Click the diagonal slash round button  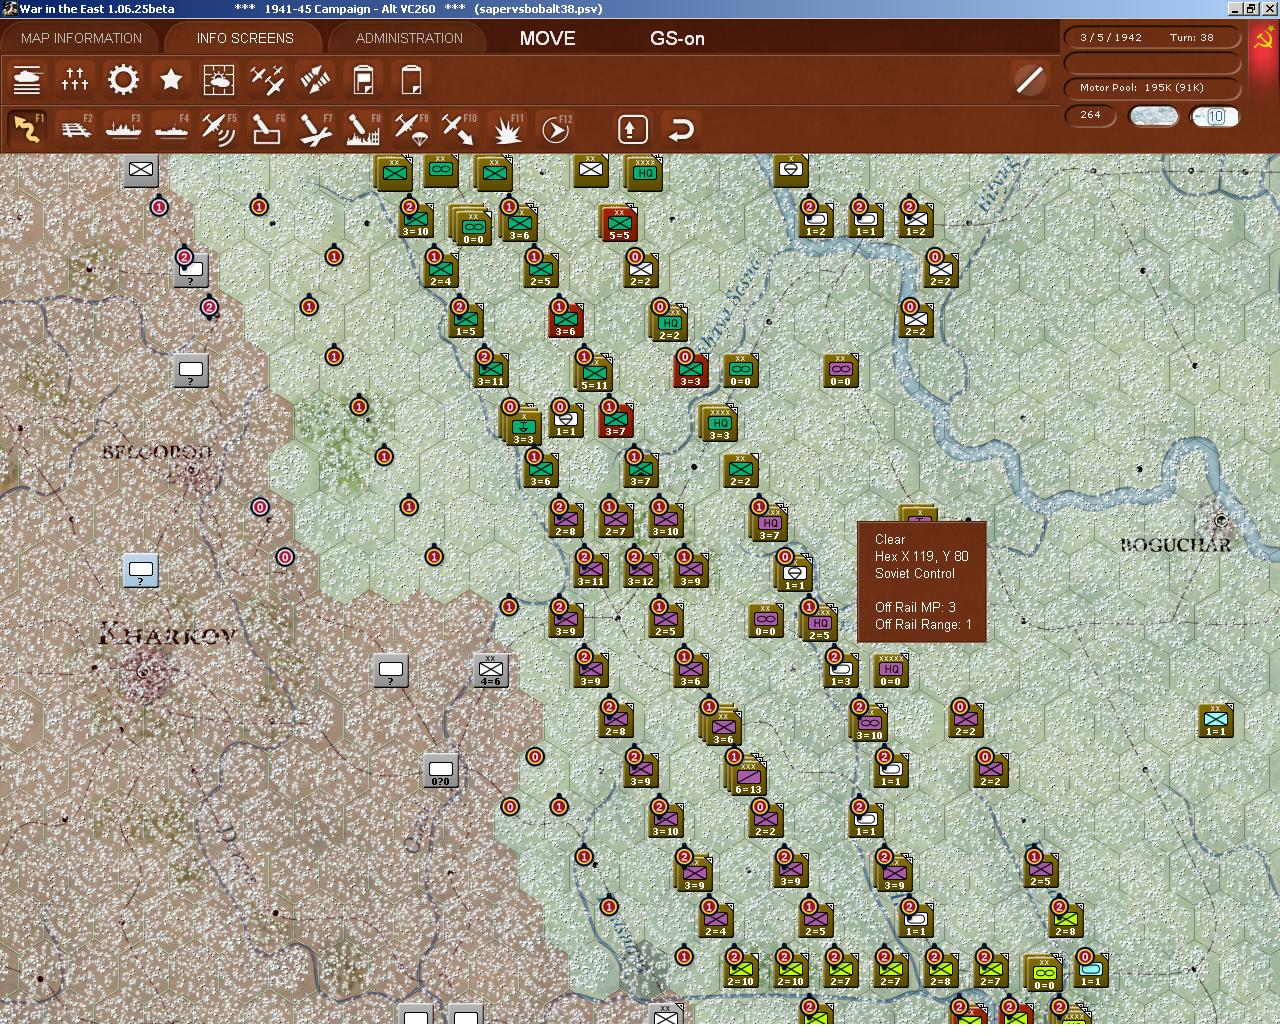[1029, 79]
